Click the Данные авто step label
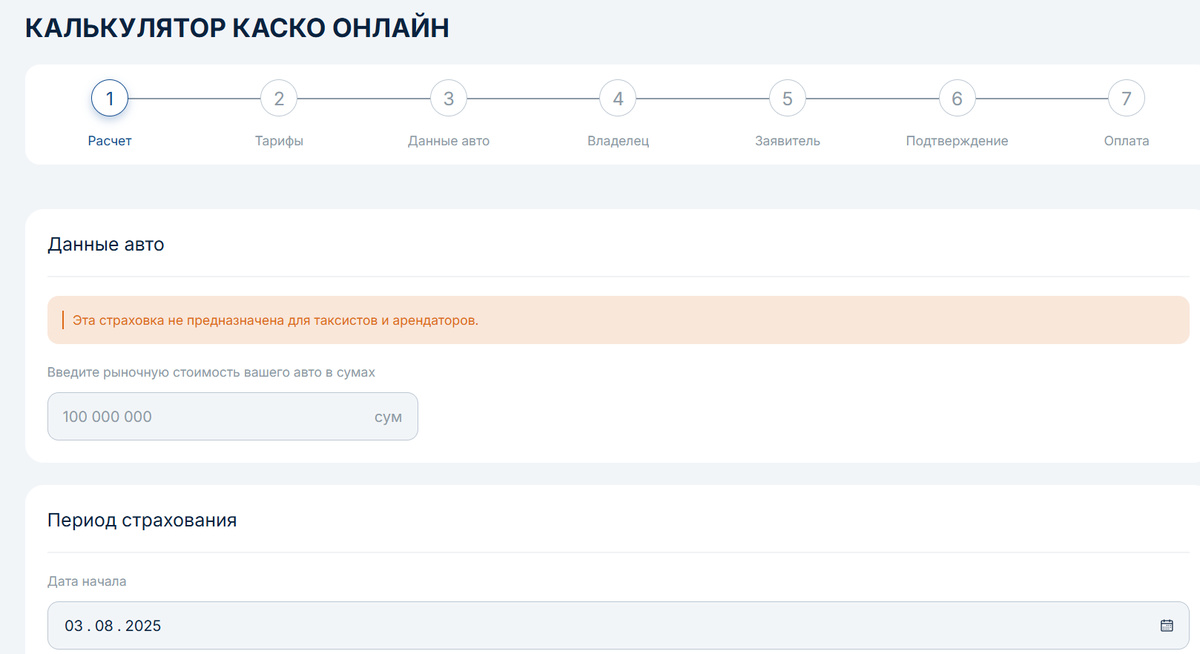The image size is (1200, 654). point(449,141)
